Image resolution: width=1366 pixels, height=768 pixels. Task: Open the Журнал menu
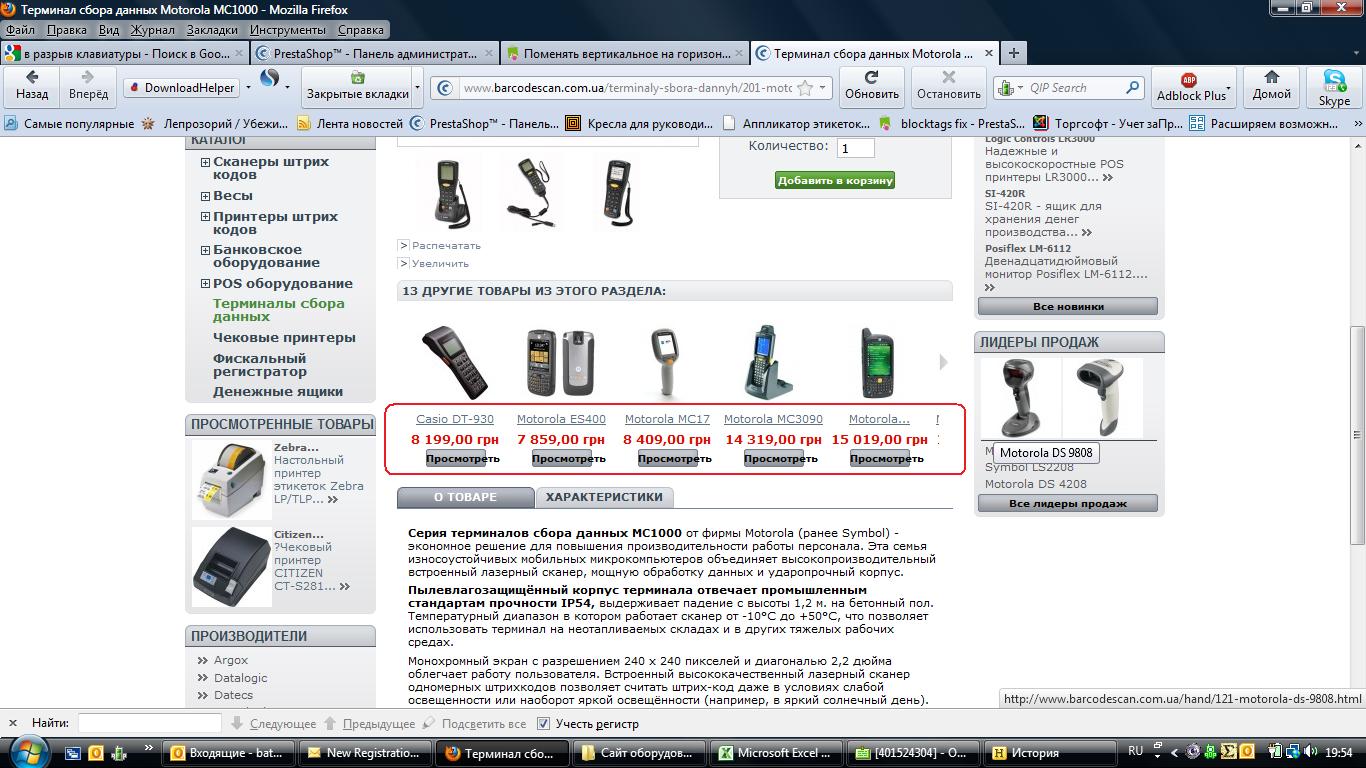tap(153, 30)
